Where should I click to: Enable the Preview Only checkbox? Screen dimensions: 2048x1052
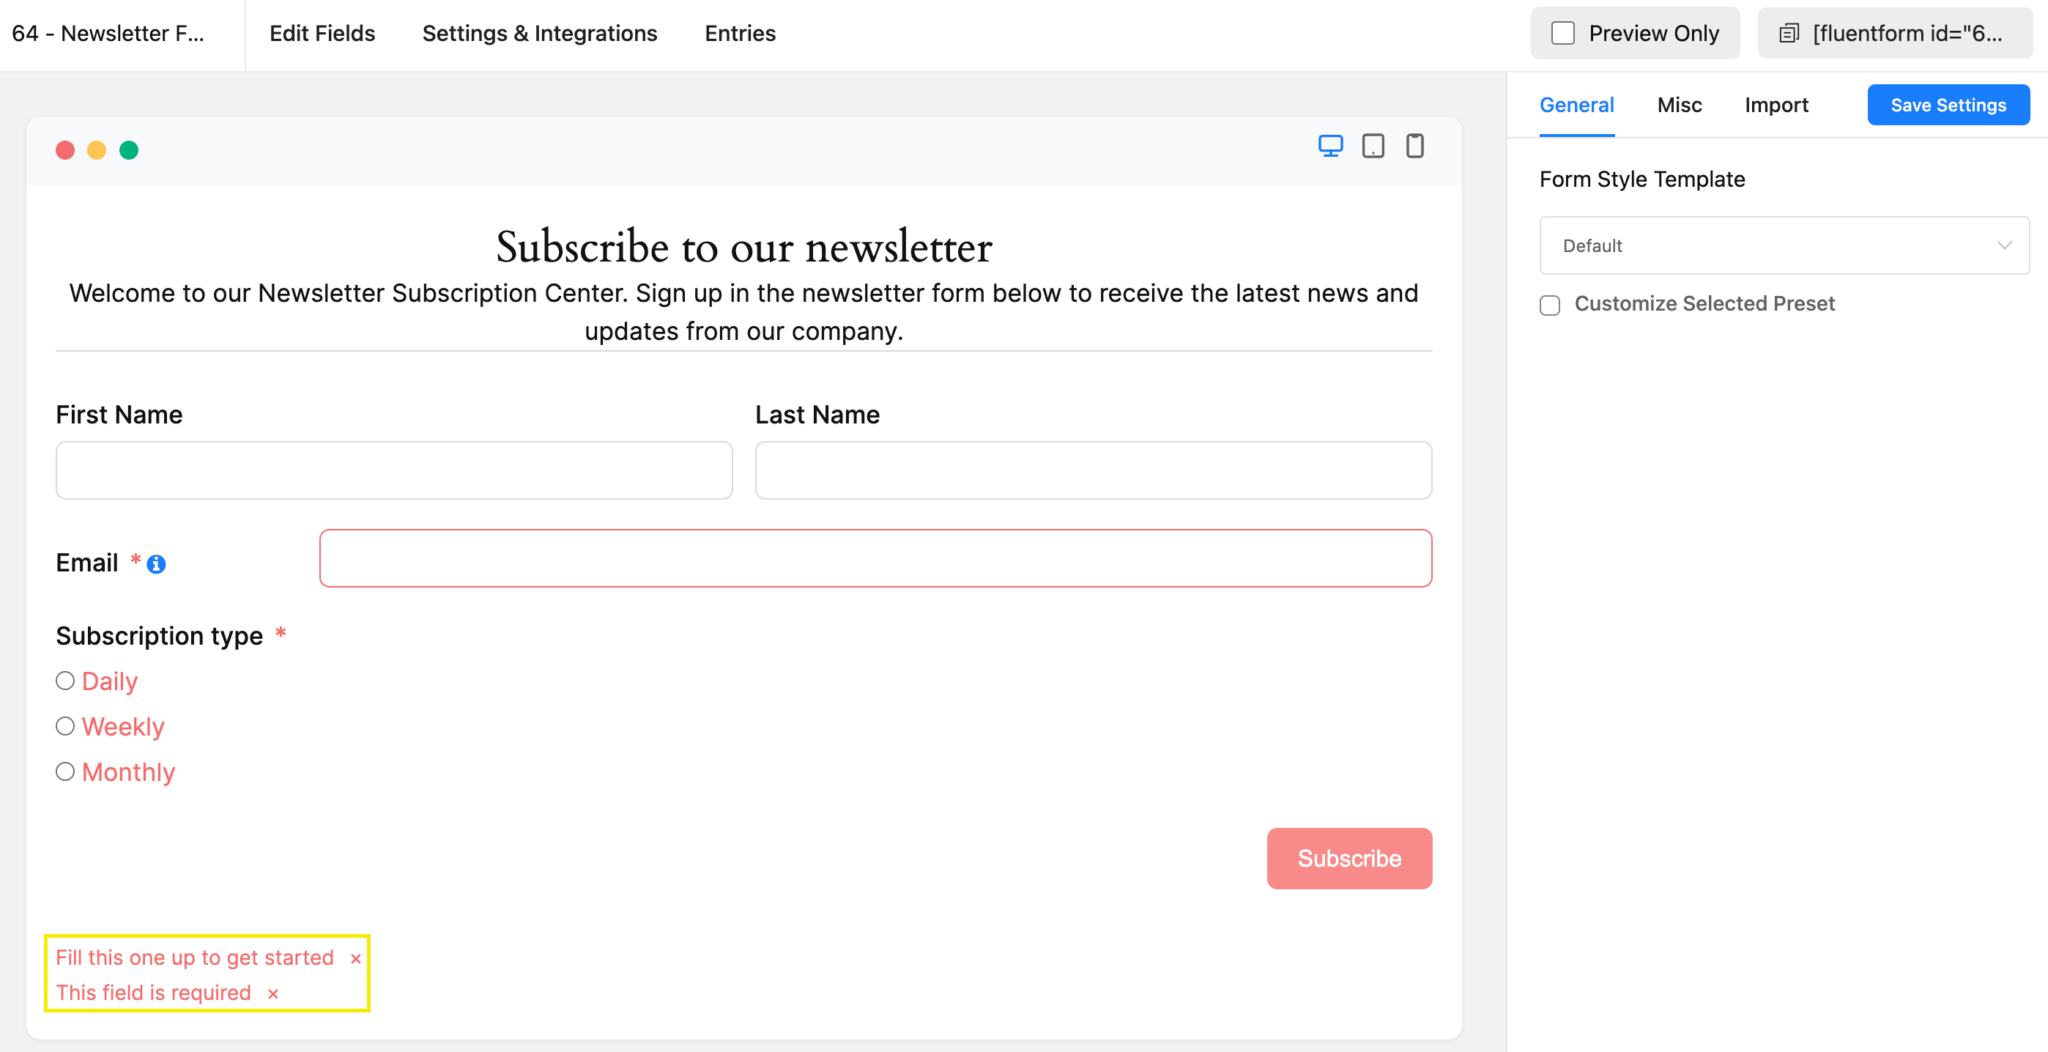(x=1563, y=32)
